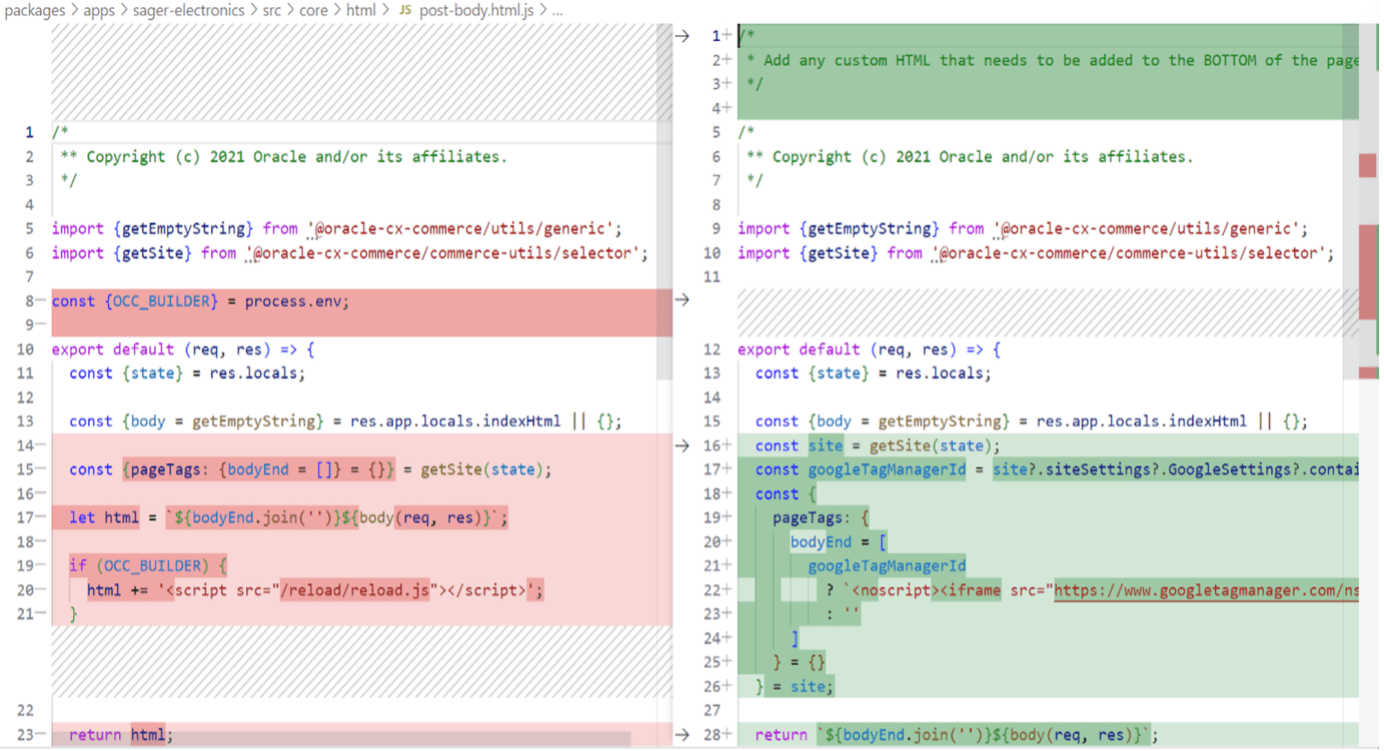This screenshot has height=751, width=1384.
Task: Click 'googleTagManagerId' declaration on right line 17
Action: (886, 470)
